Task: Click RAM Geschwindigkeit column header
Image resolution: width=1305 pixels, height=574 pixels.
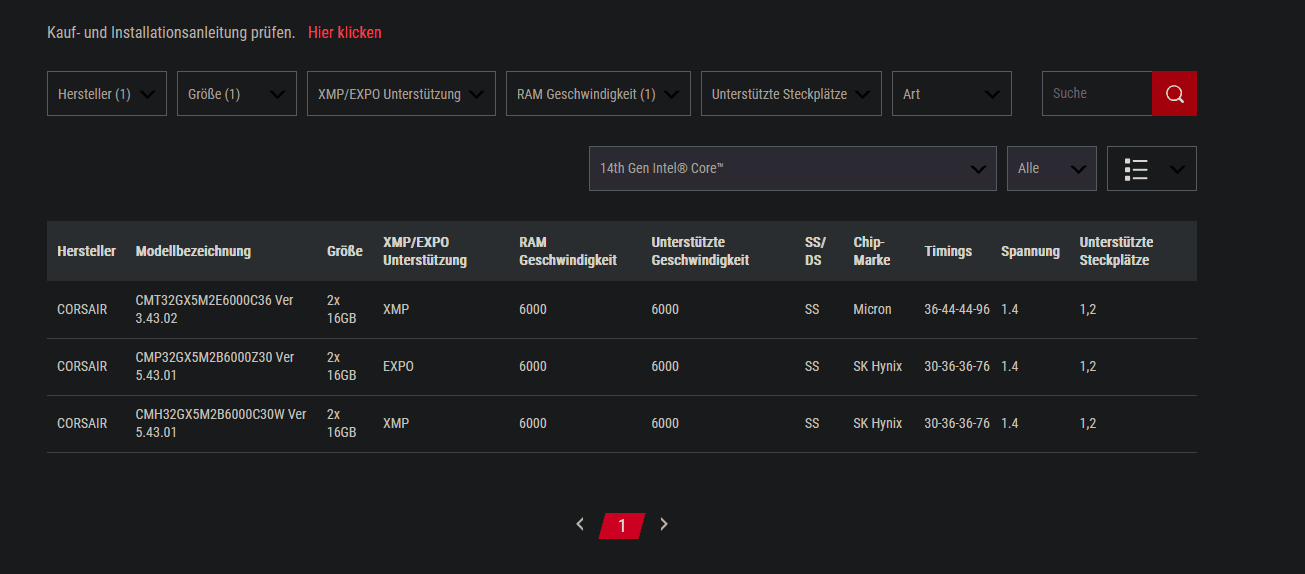Action: pyautogui.click(x=568, y=251)
